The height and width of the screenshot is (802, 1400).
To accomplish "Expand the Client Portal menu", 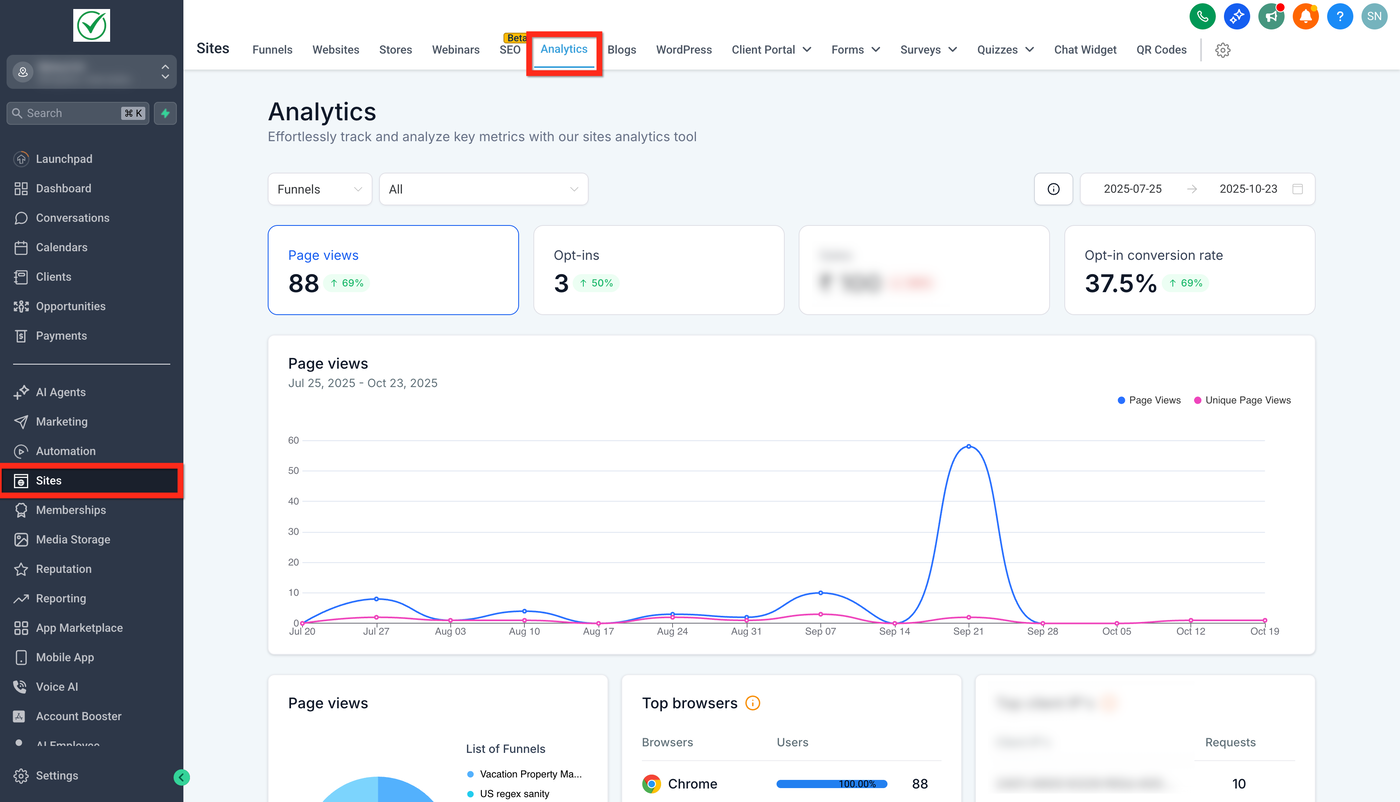I will pyautogui.click(x=770, y=50).
